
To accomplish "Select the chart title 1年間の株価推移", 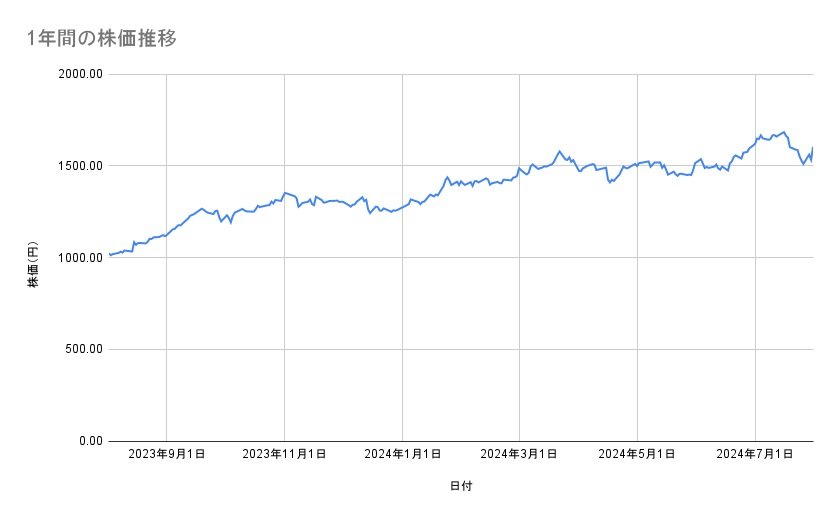I will coord(103,39).
